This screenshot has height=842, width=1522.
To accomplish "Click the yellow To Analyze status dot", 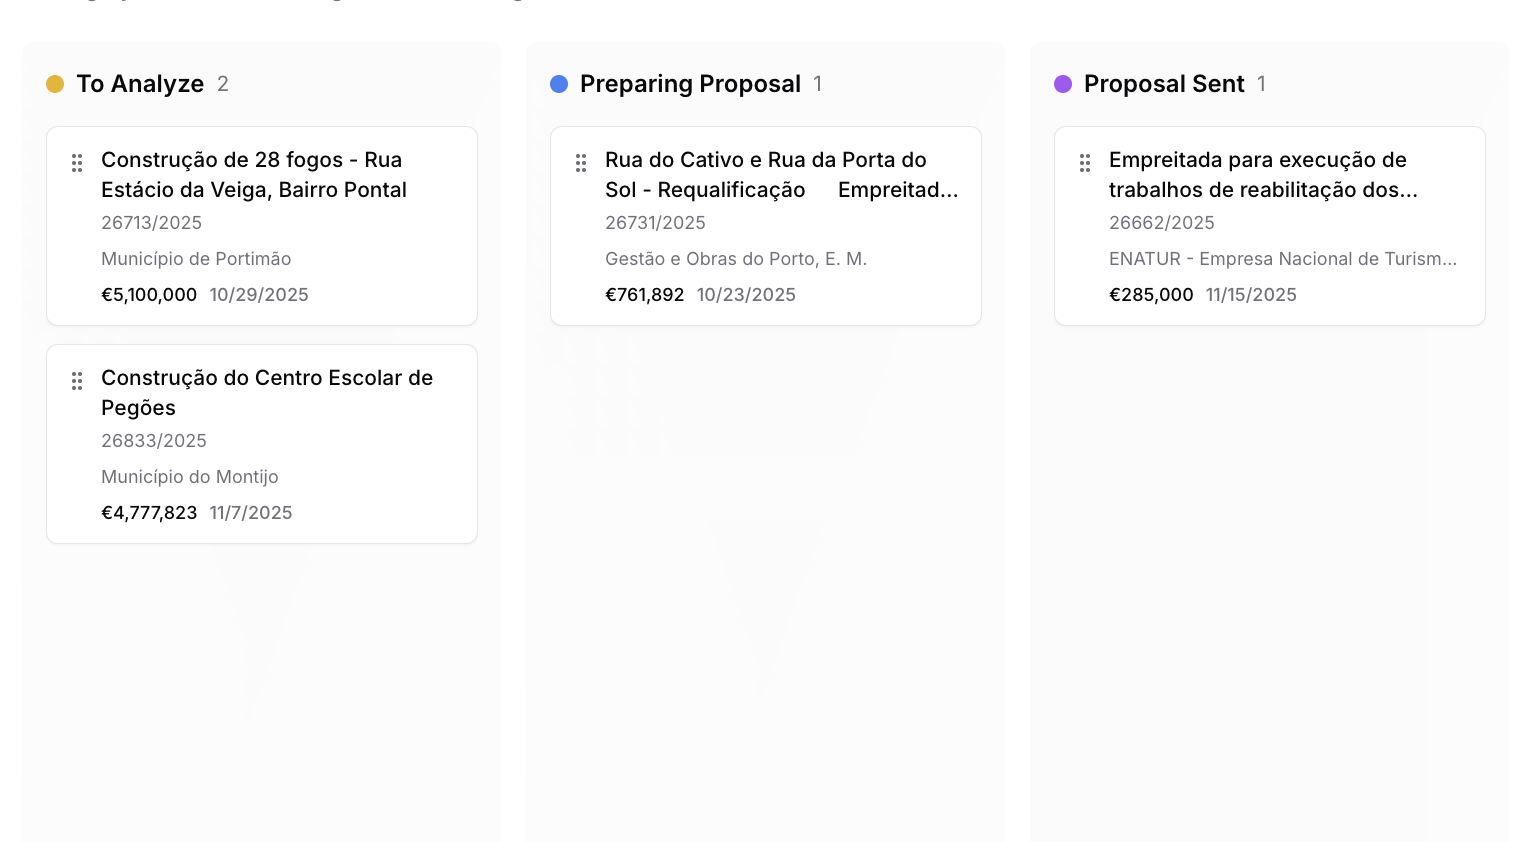I will [x=55, y=84].
